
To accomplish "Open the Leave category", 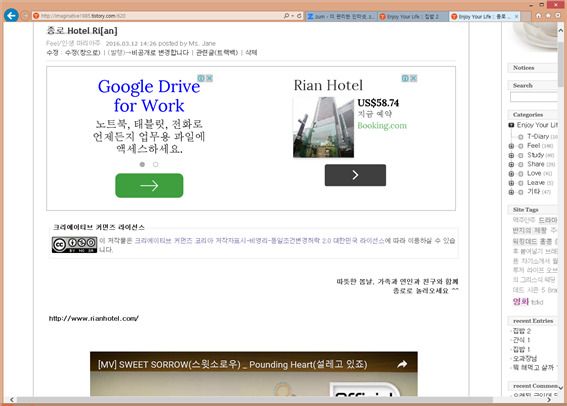I will 536,183.
